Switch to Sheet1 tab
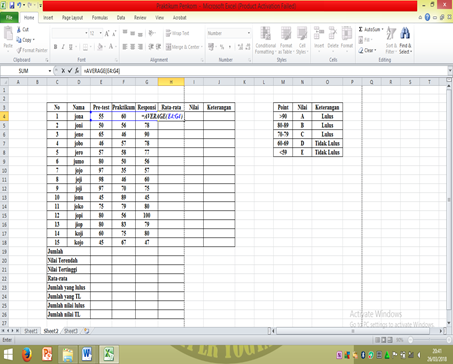 [x=31, y=331]
